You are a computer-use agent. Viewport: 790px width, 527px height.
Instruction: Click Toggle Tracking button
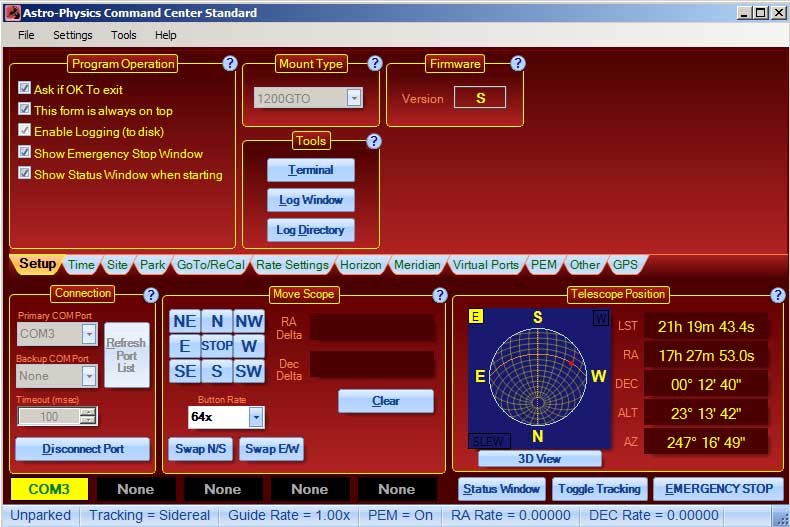click(x=600, y=489)
